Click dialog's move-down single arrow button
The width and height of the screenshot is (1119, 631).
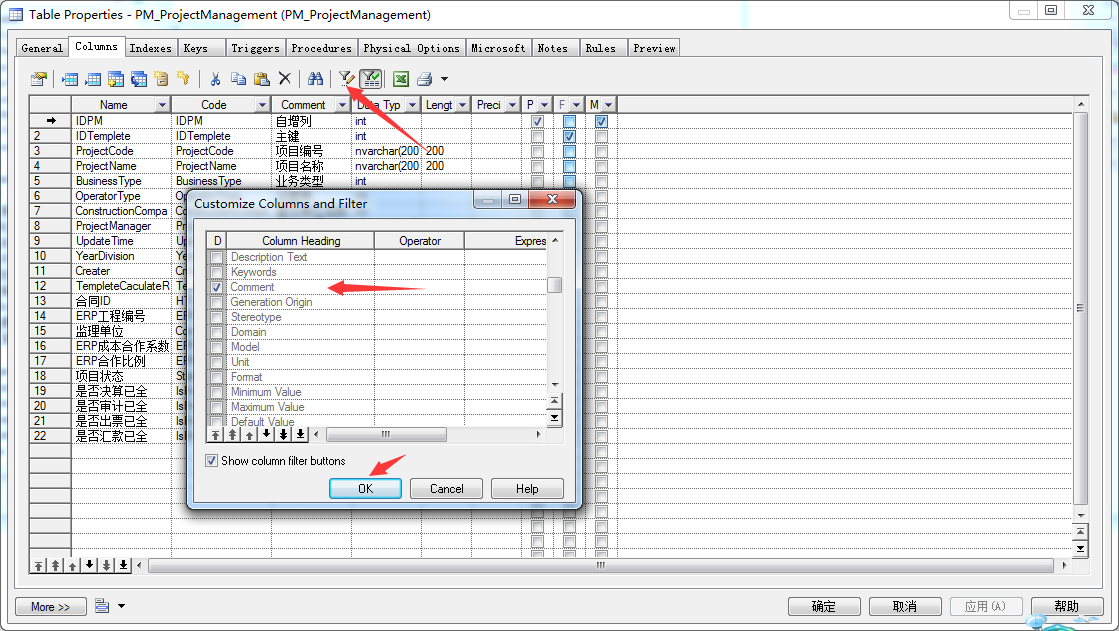coord(266,434)
